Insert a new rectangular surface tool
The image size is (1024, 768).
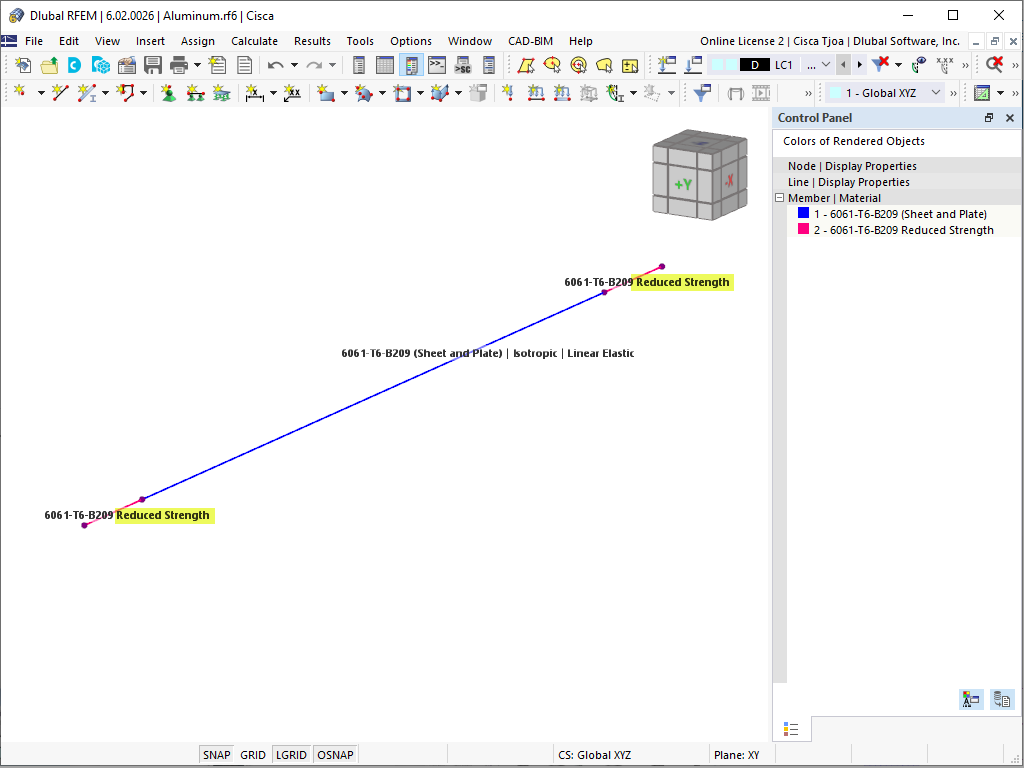pyautogui.click(x=325, y=93)
